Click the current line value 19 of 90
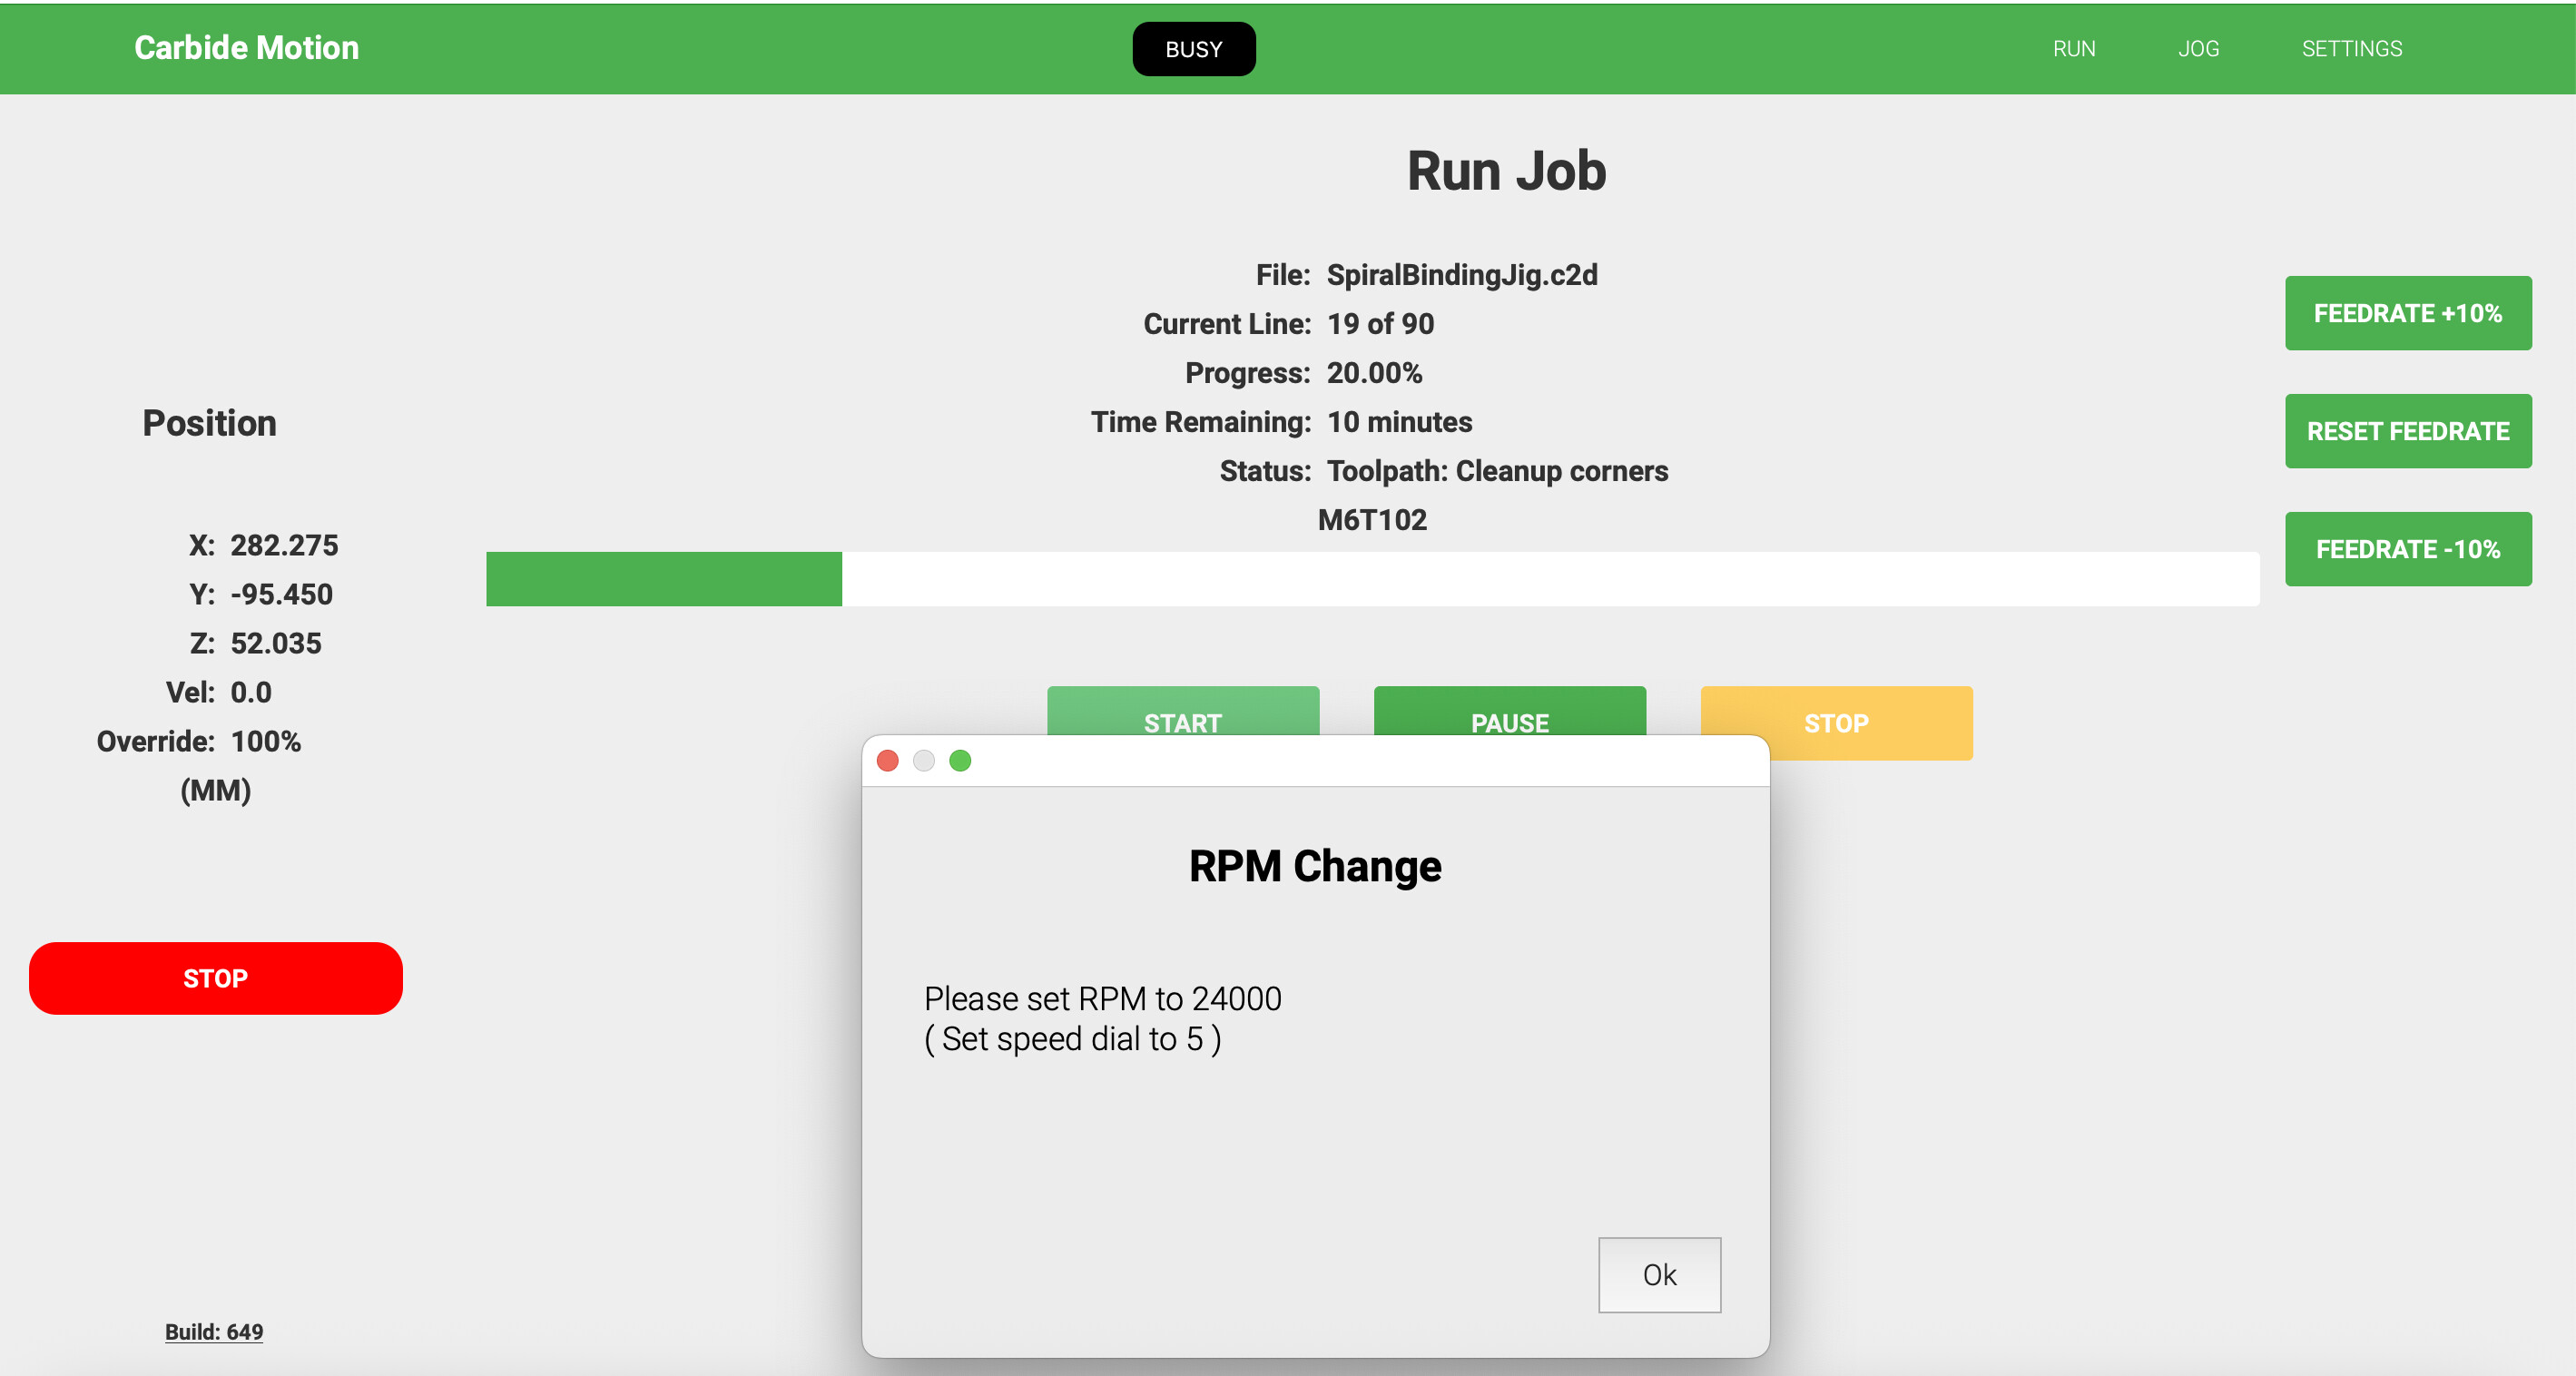2576x1376 pixels. pos(1380,324)
